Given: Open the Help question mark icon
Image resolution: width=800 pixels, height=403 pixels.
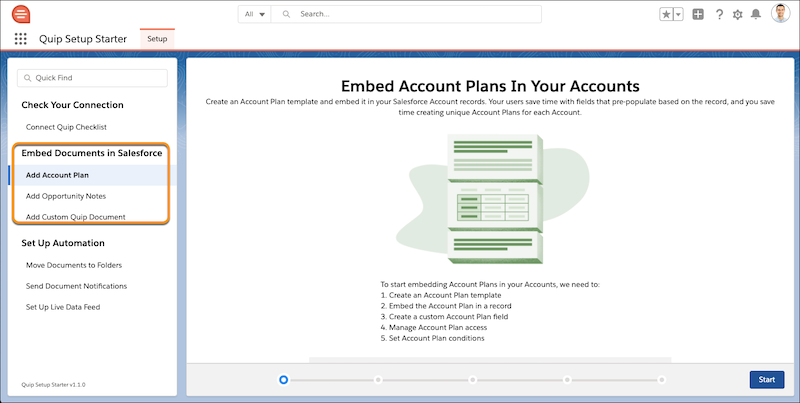Looking at the screenshot, I should pos(719,14).
